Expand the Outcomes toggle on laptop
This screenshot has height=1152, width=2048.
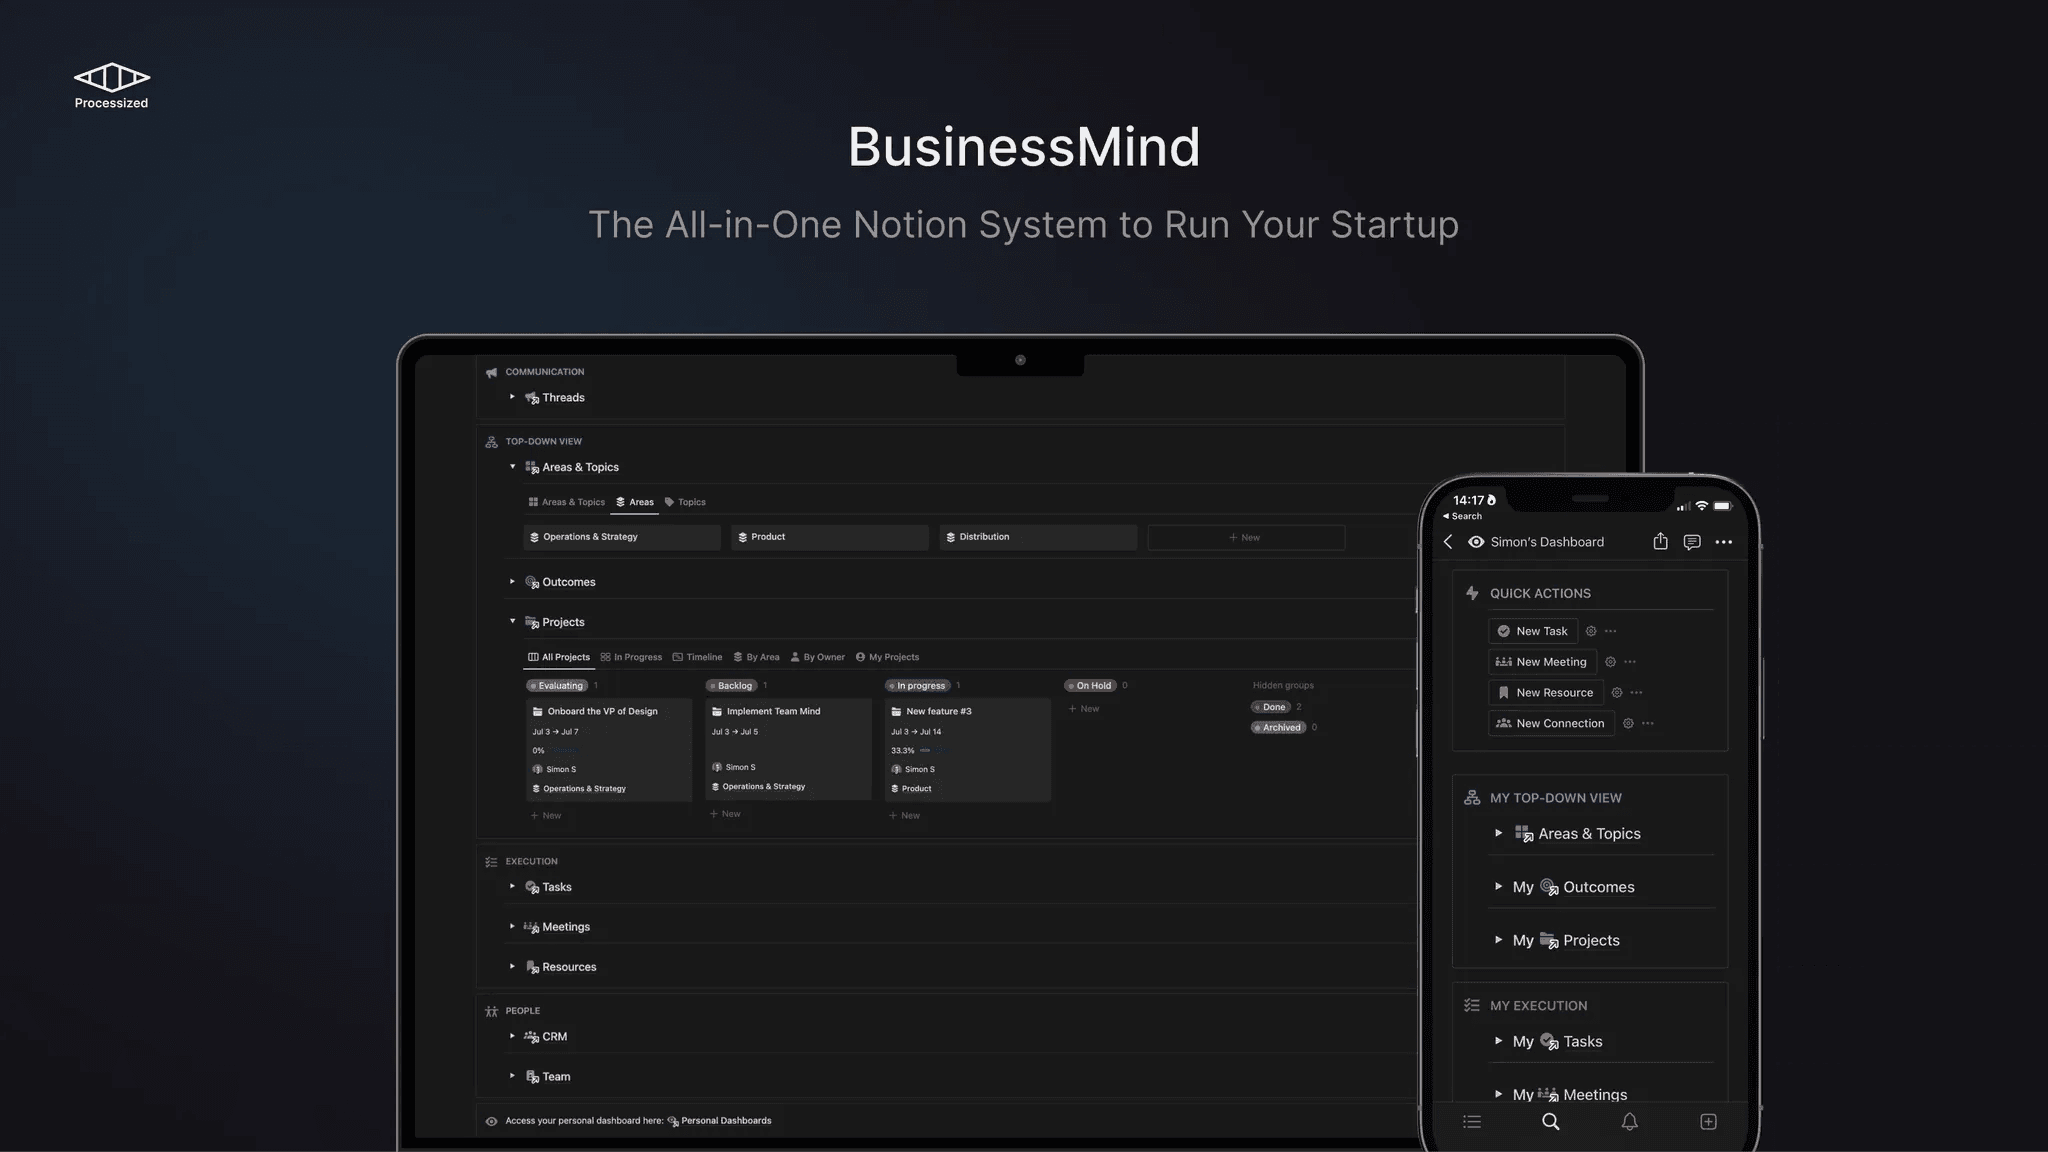[x=512, y=581]
